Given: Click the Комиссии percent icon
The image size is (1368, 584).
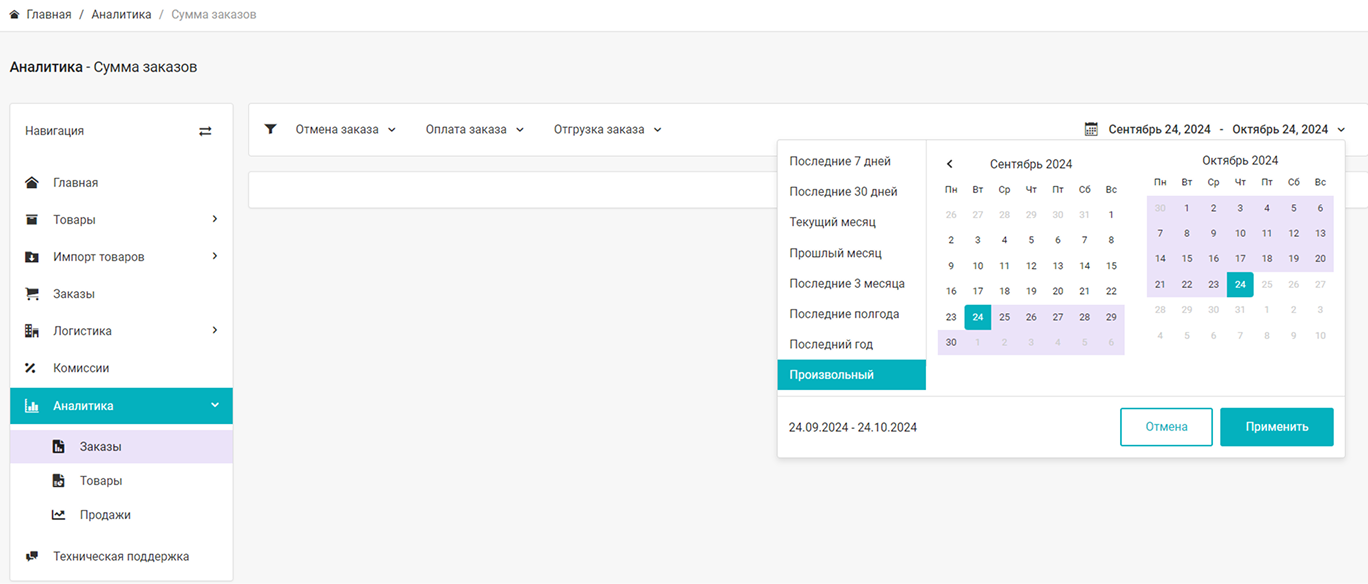Looking at the screenshot, I should 31,368.
